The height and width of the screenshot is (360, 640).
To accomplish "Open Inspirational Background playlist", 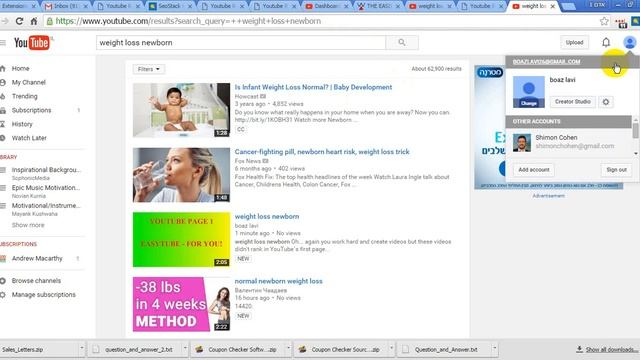I will point(46,170).
